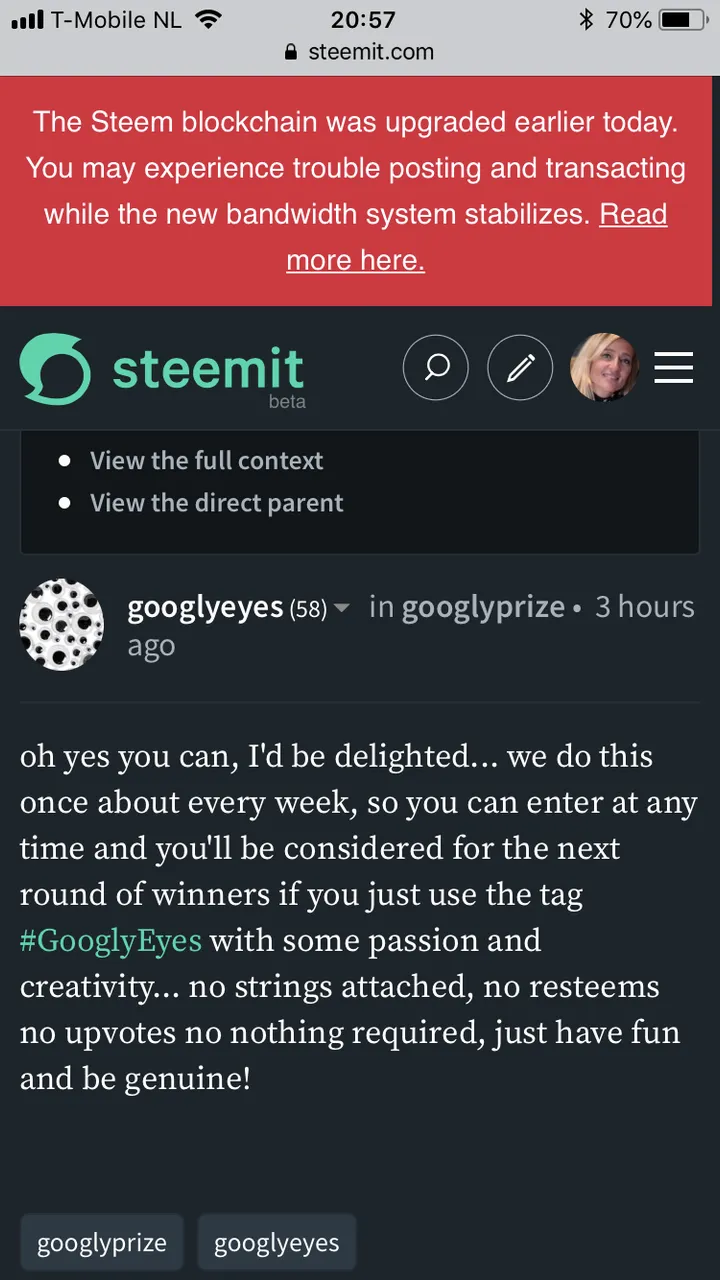The image size is (720, 1280).
Task: Tap the googlyeyes author avatar
Action: pyautogui.click(x=62, y=624)
